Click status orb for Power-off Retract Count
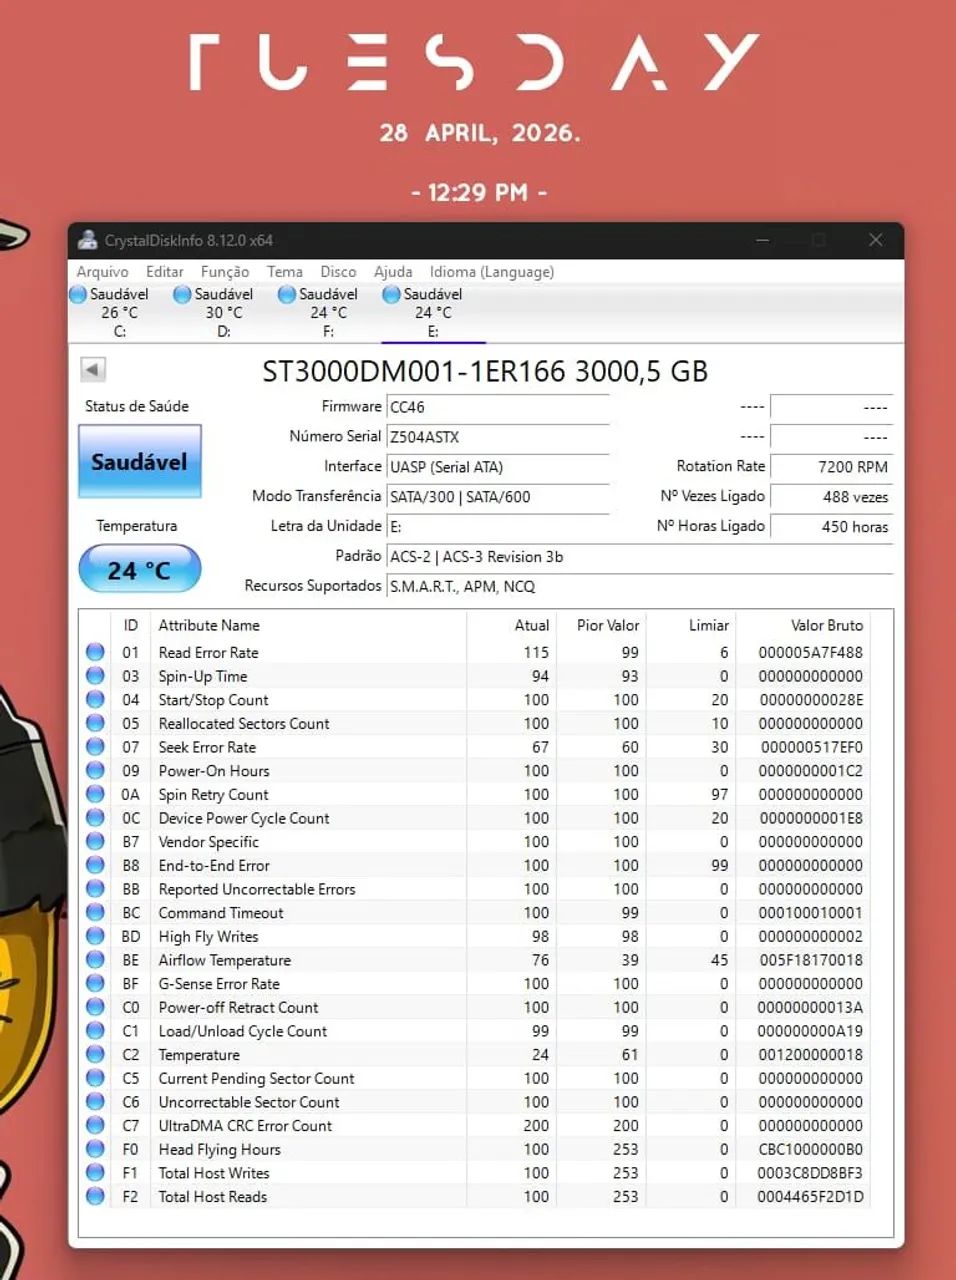This screenshot has width=956, height=1280. (95, 1007)
